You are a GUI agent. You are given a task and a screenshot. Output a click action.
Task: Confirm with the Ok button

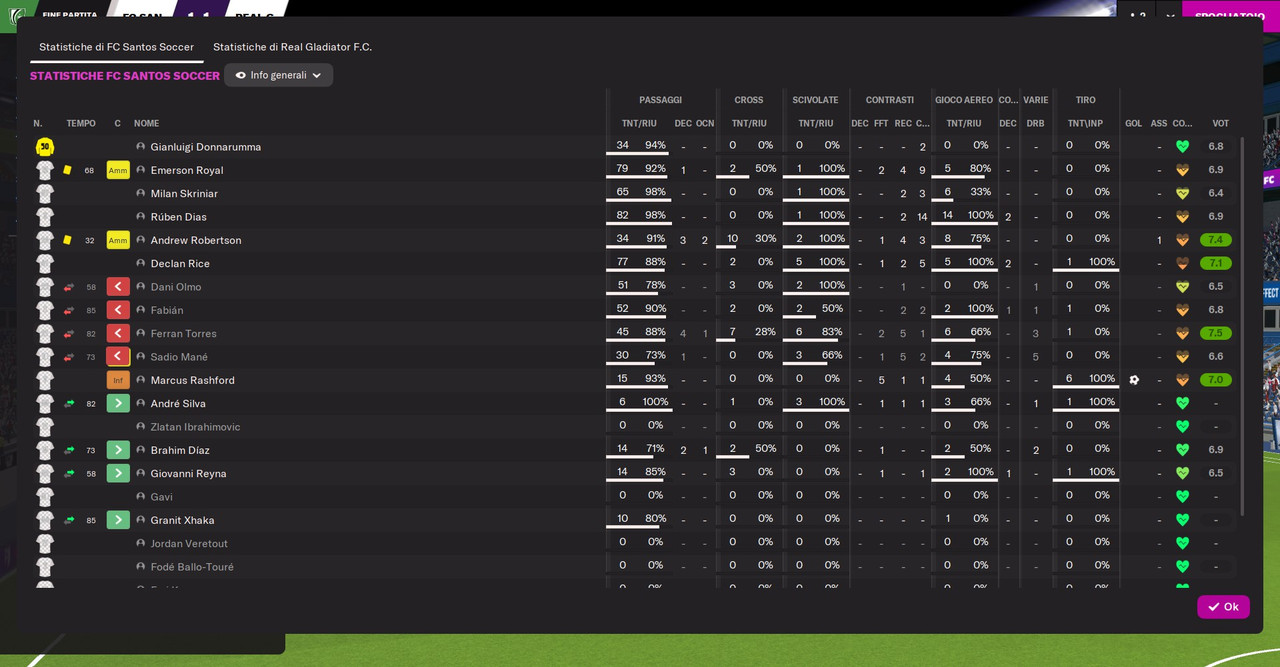click(1223, 607)
